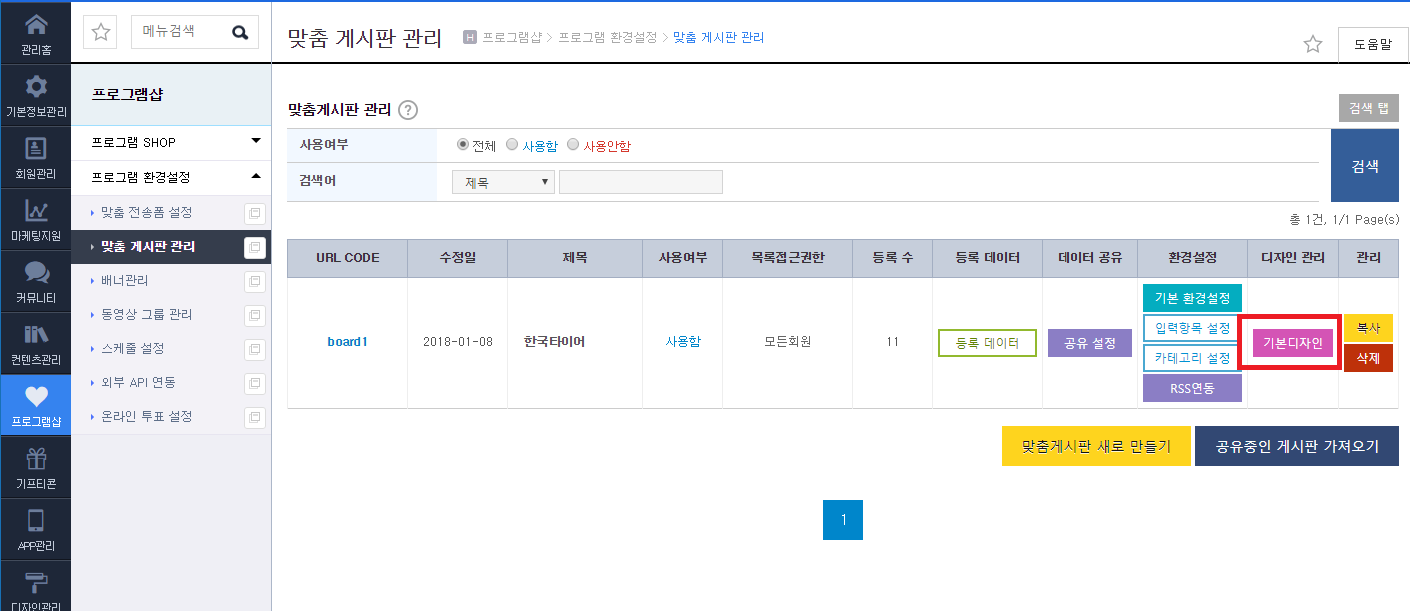Select the 전체 radio button
The width and height of the screenshot is (1410, 611).
[x=463, y=144]
